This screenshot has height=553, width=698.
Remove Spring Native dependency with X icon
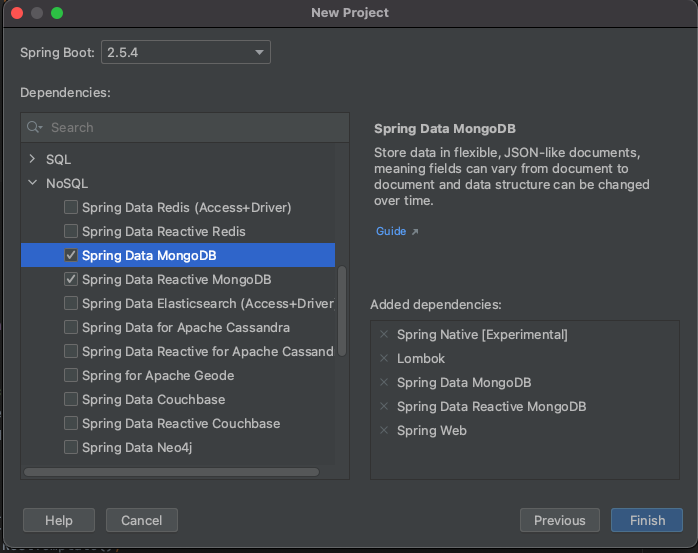(x=384, y=335)
